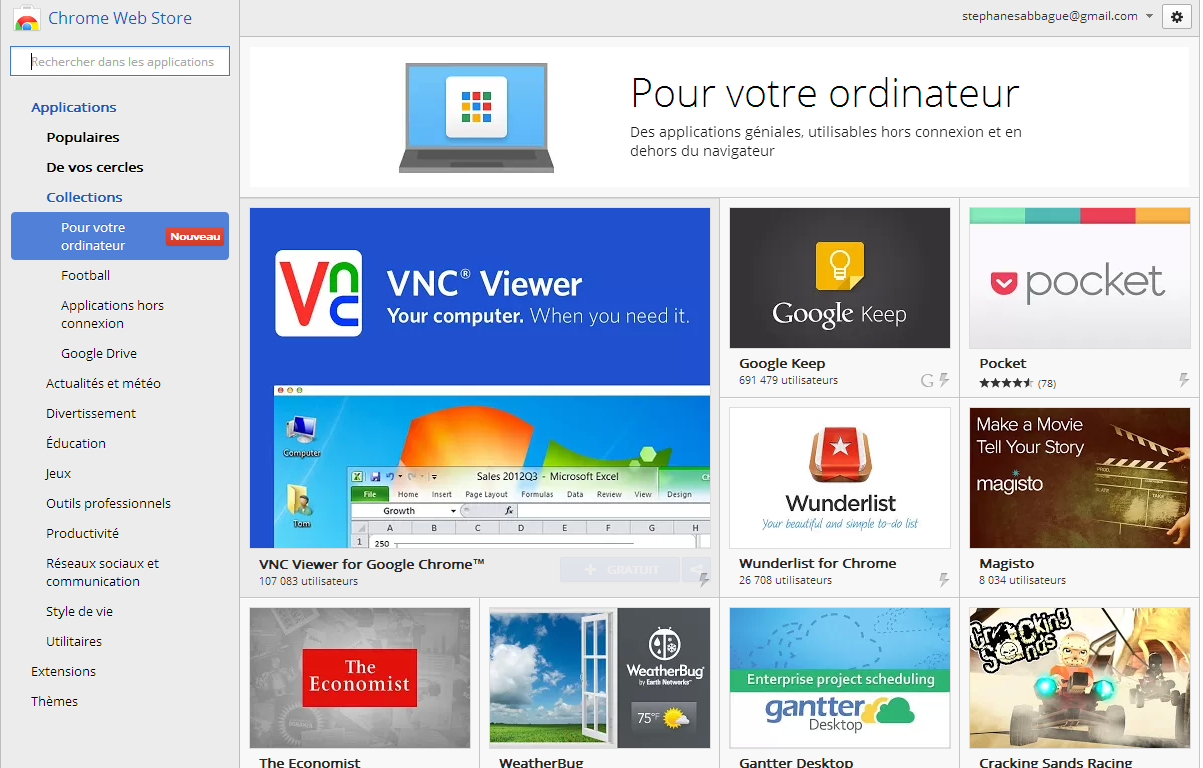Open the Magisto app thumbnail
The image size is (1203, 768).
pos(1079,477)
